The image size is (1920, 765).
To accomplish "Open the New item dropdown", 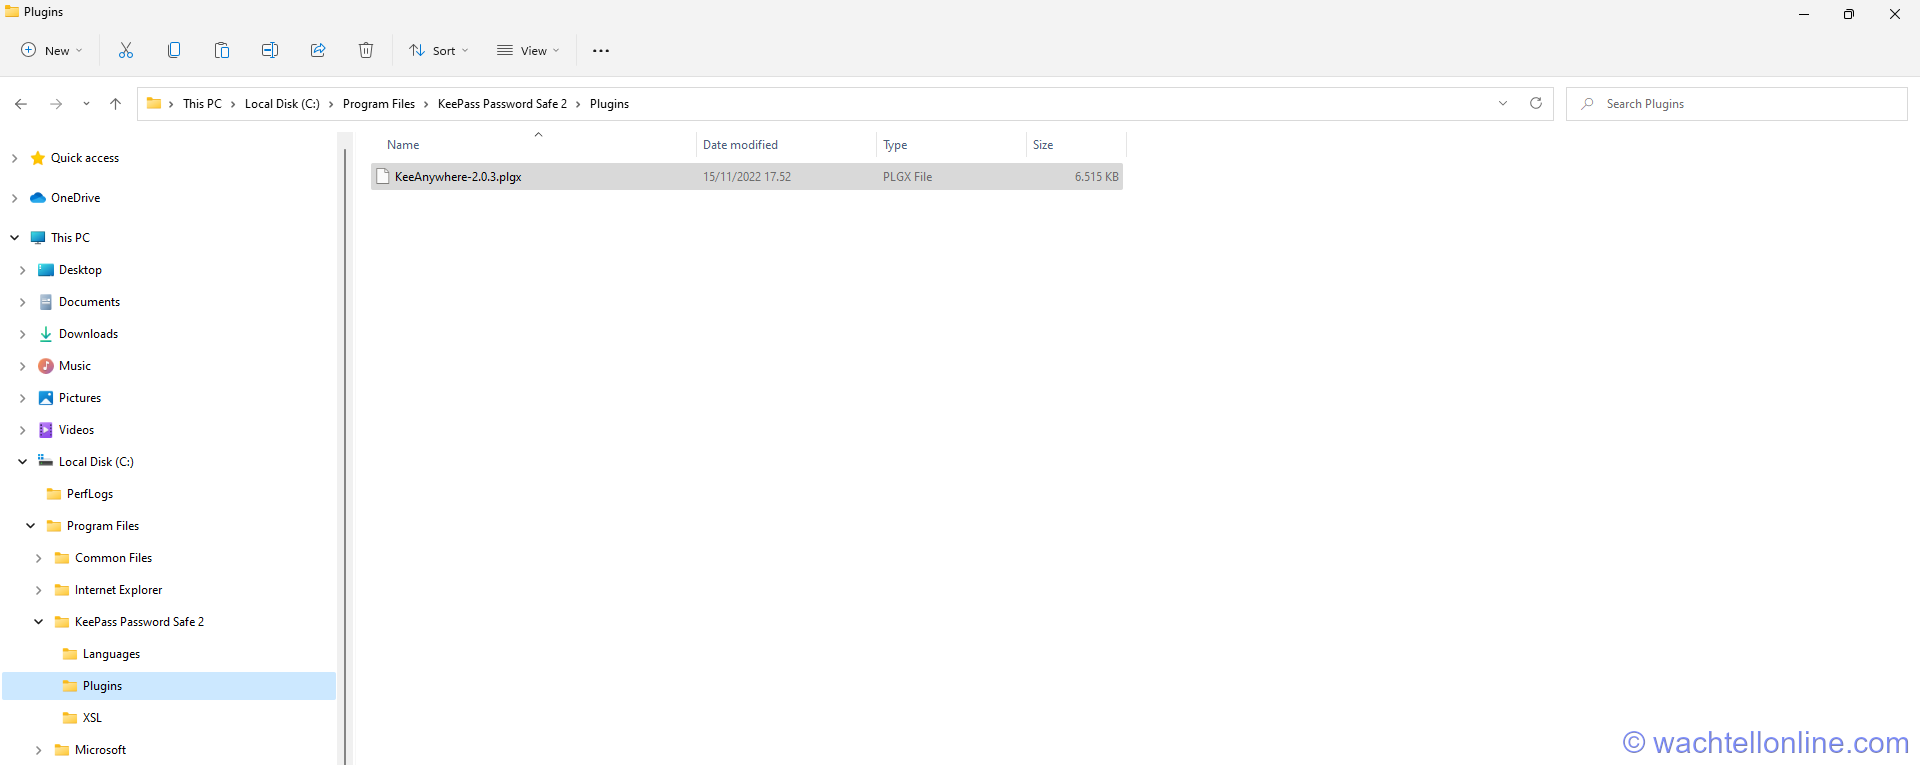I will (x=52, y=50).
